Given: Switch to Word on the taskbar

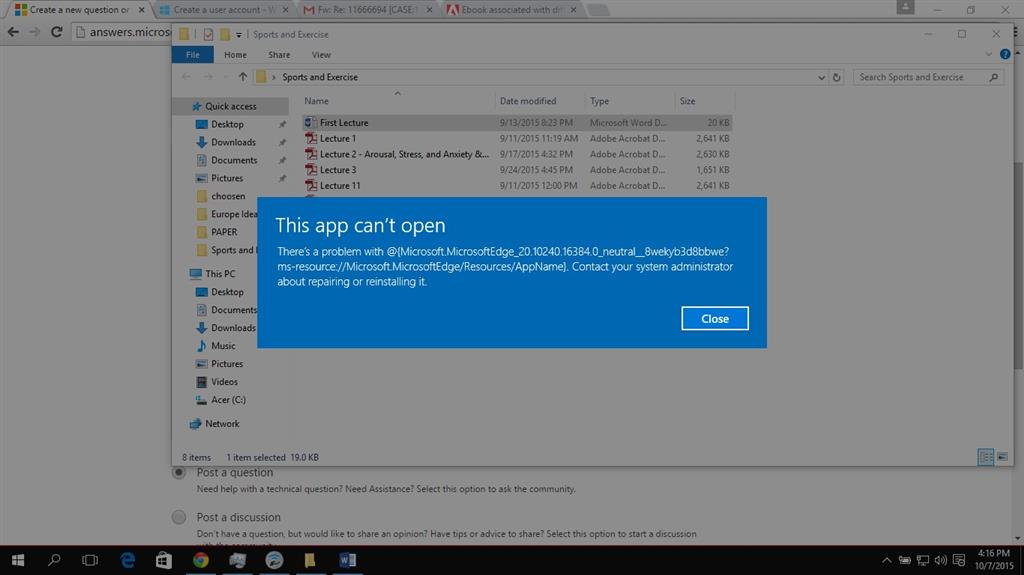Looking at the screenshot, I should coord(347,560).
